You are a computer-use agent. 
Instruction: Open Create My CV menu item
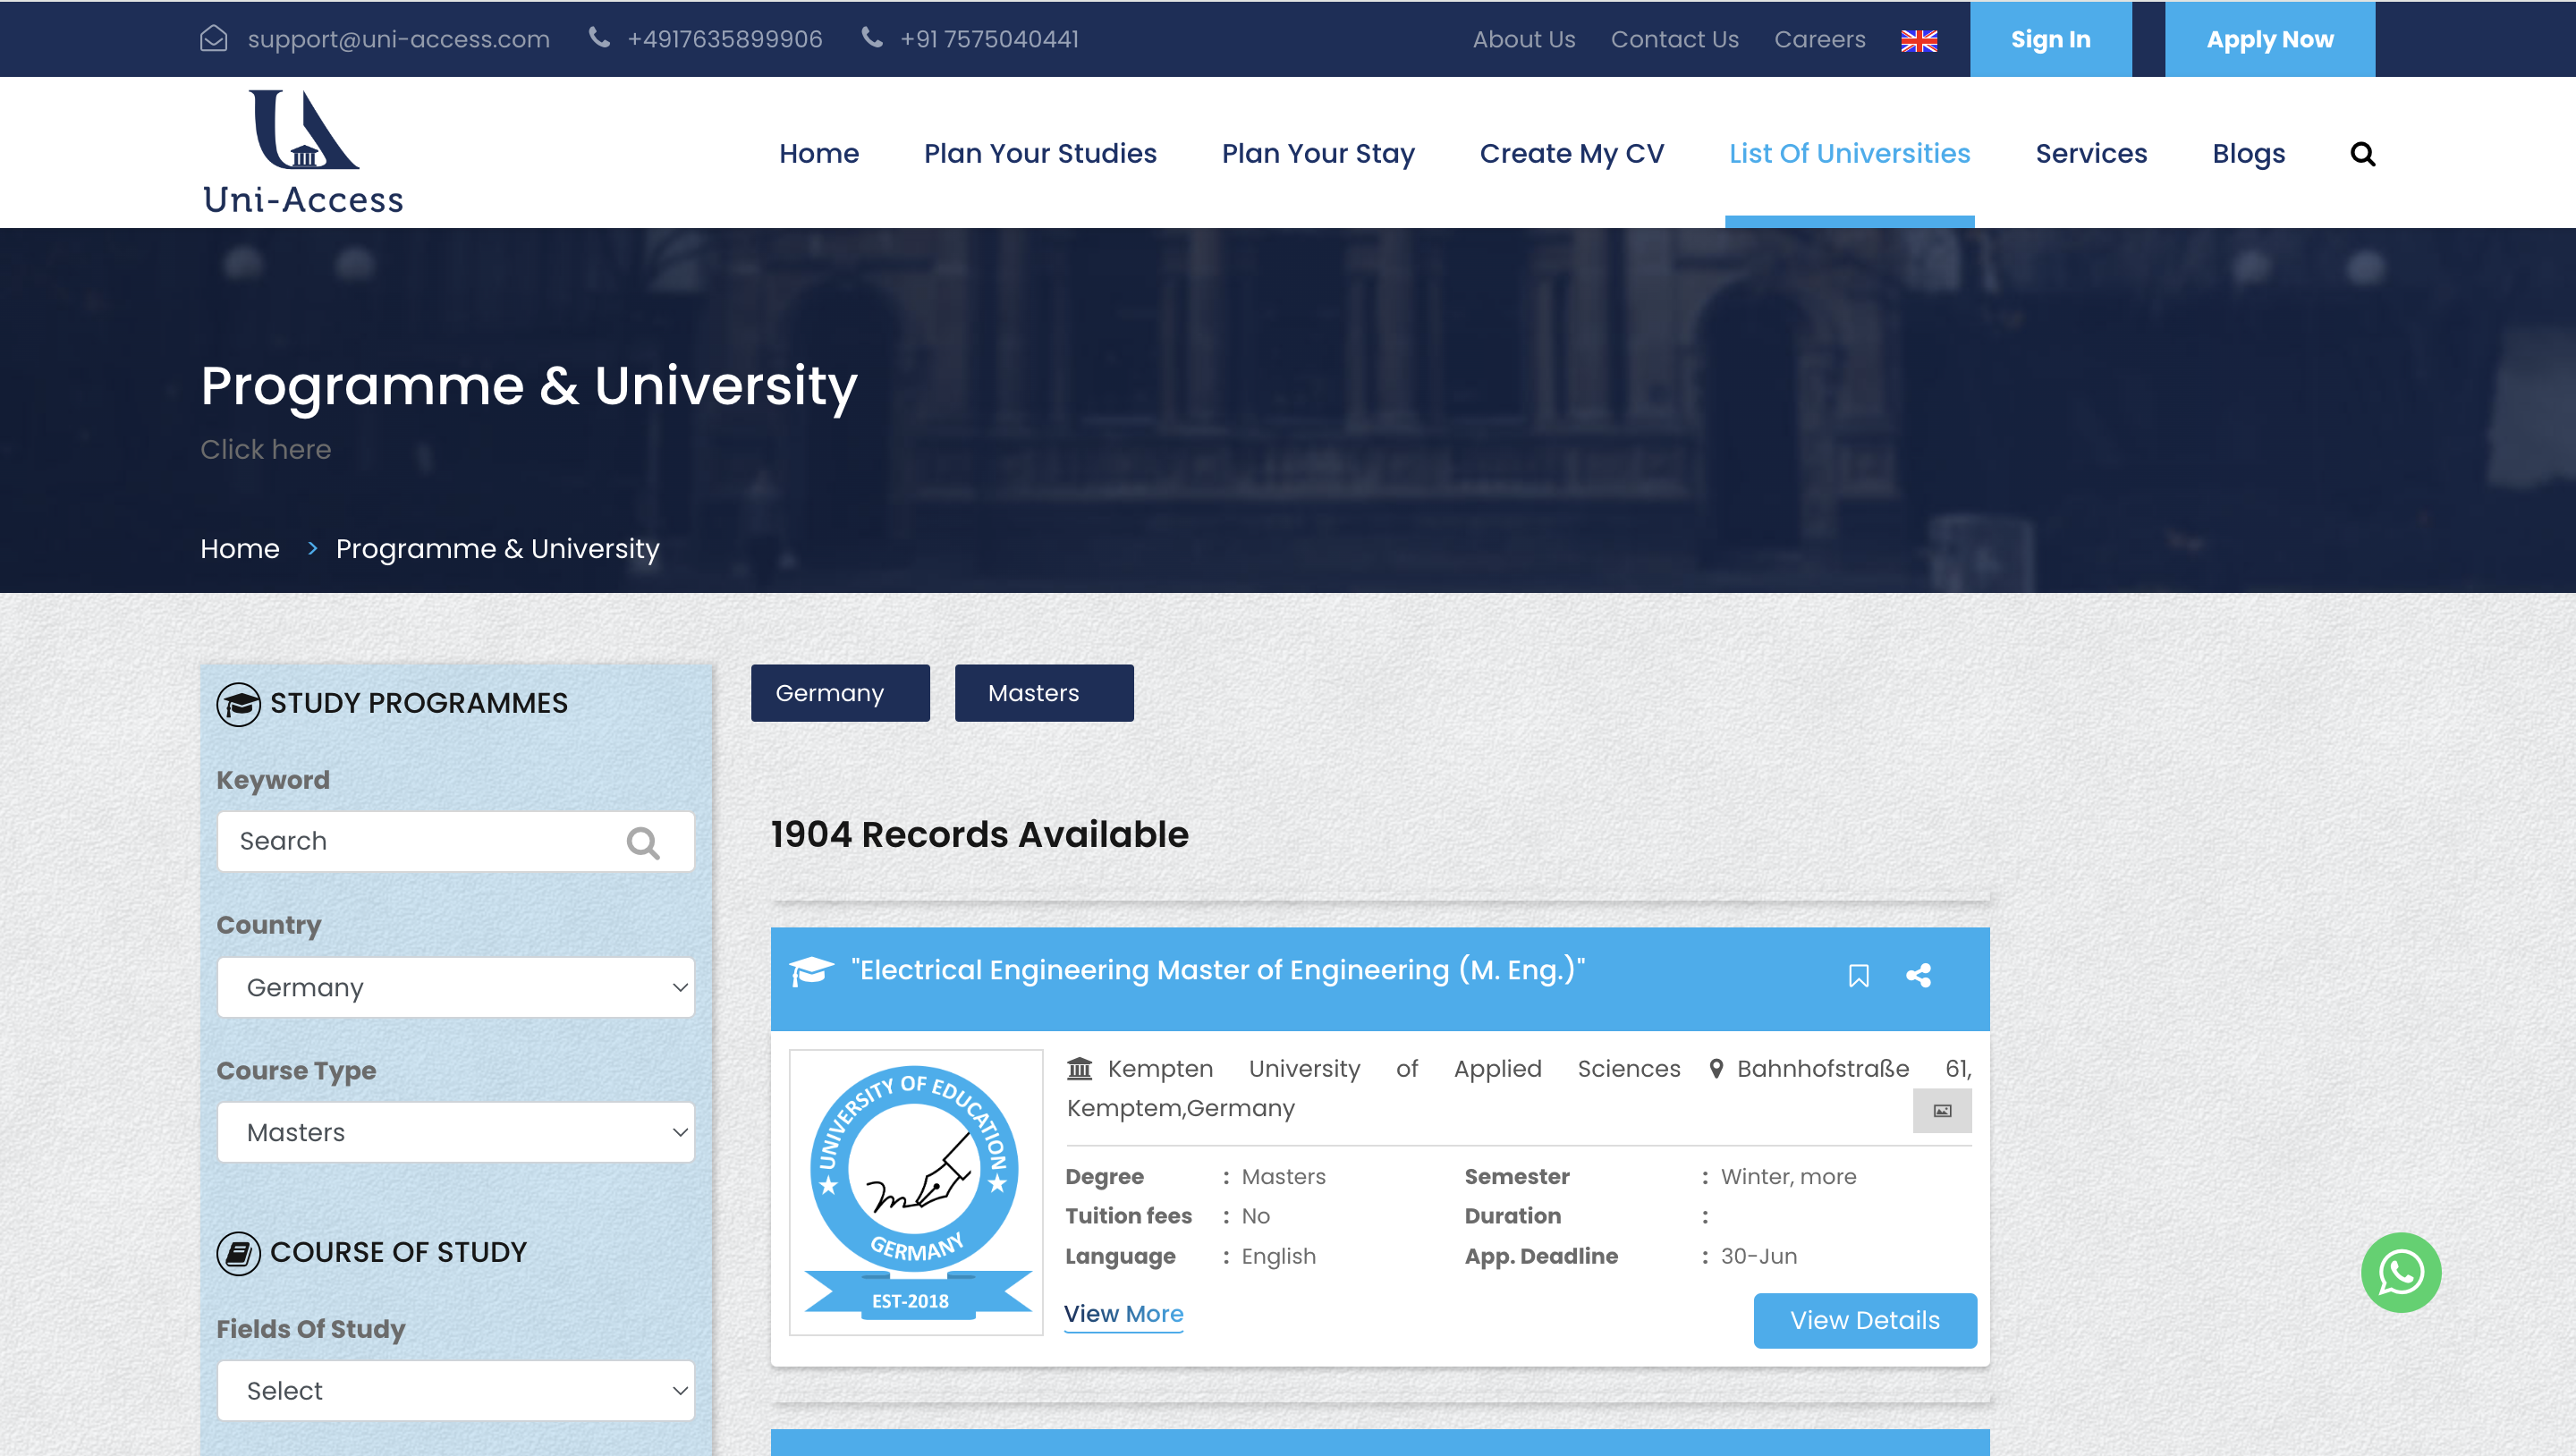pyautogui.click(x=1572, y=154)
